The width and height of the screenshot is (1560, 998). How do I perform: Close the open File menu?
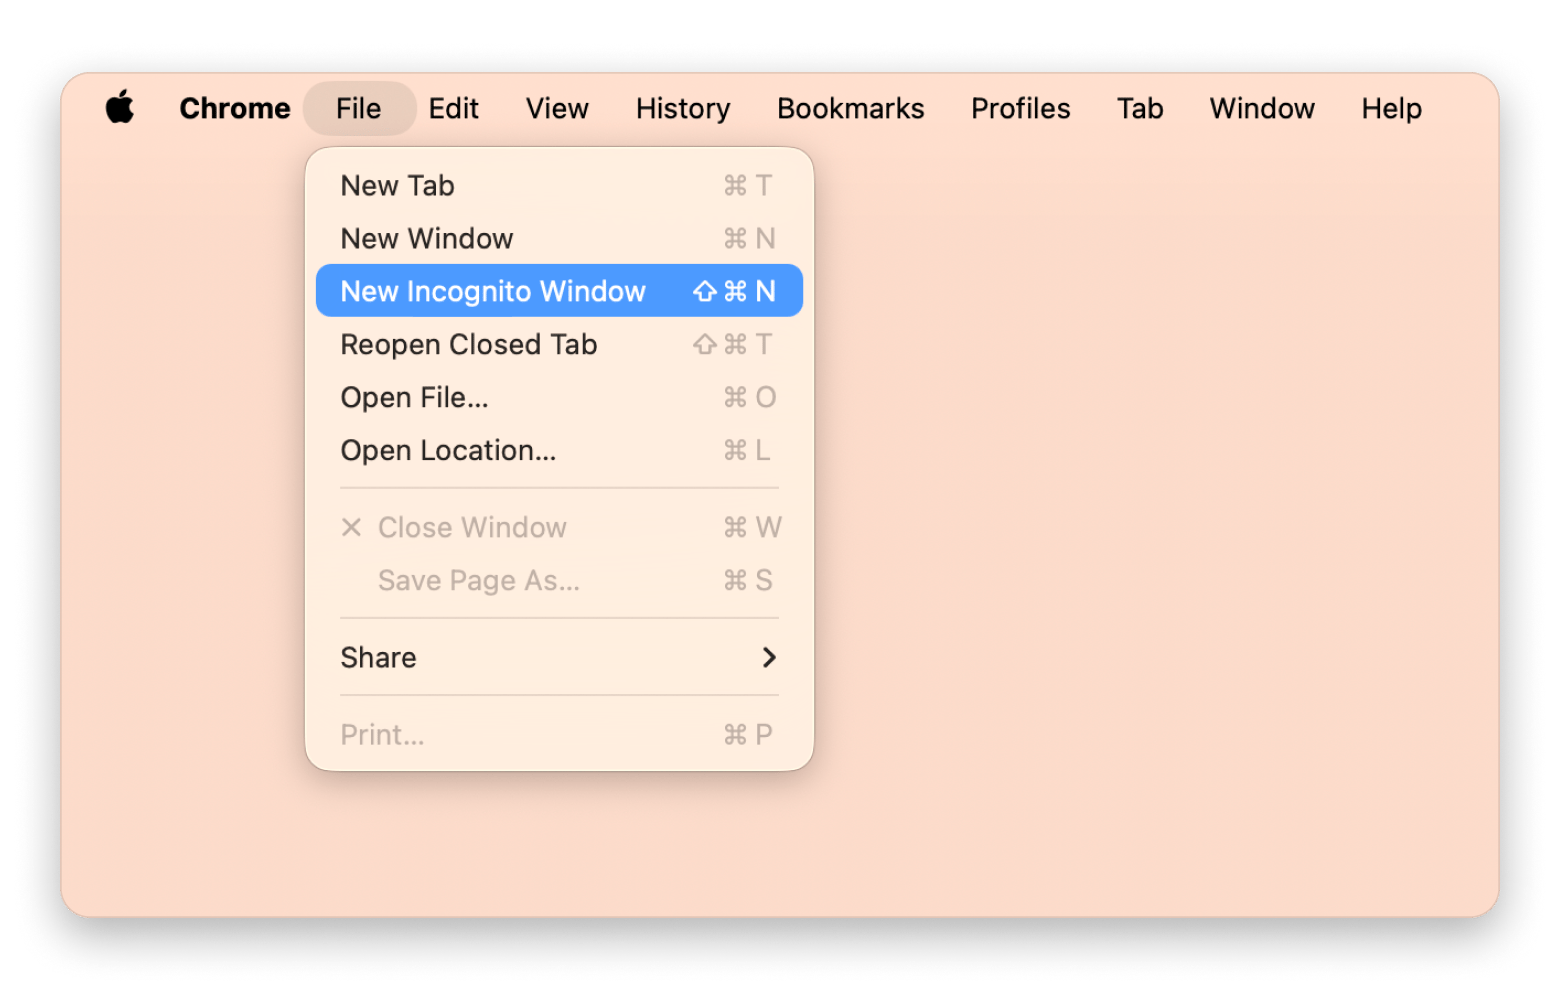pyautogui.click(x=359, y=108)
